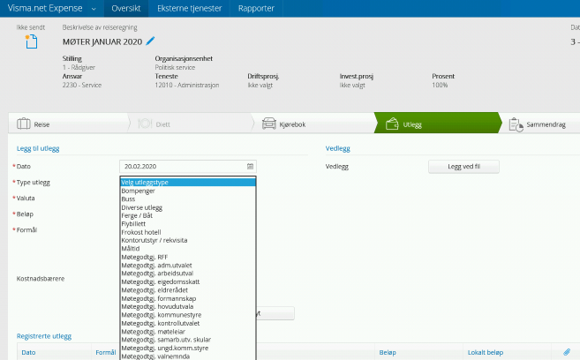
Task: Select Møtegodtgj. samarb.utv. skular option
Action: (188, 339)
